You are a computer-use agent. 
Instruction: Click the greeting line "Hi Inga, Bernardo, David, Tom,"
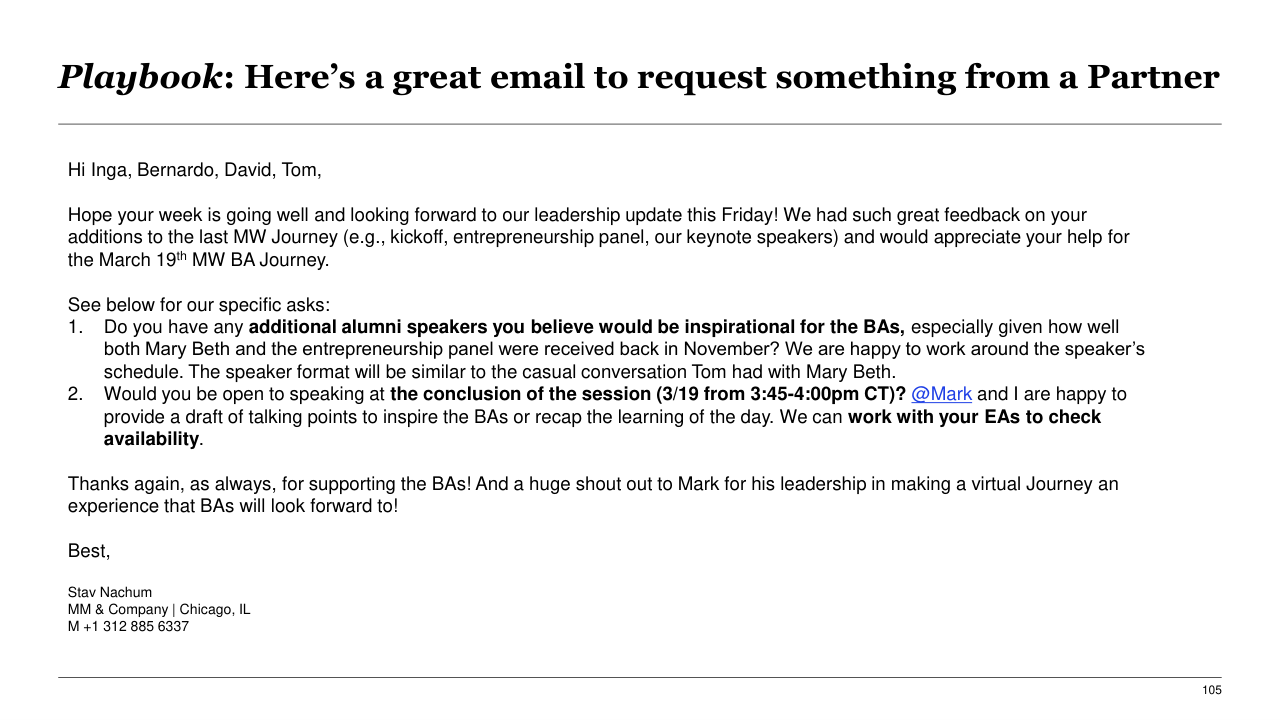point(194,170)
